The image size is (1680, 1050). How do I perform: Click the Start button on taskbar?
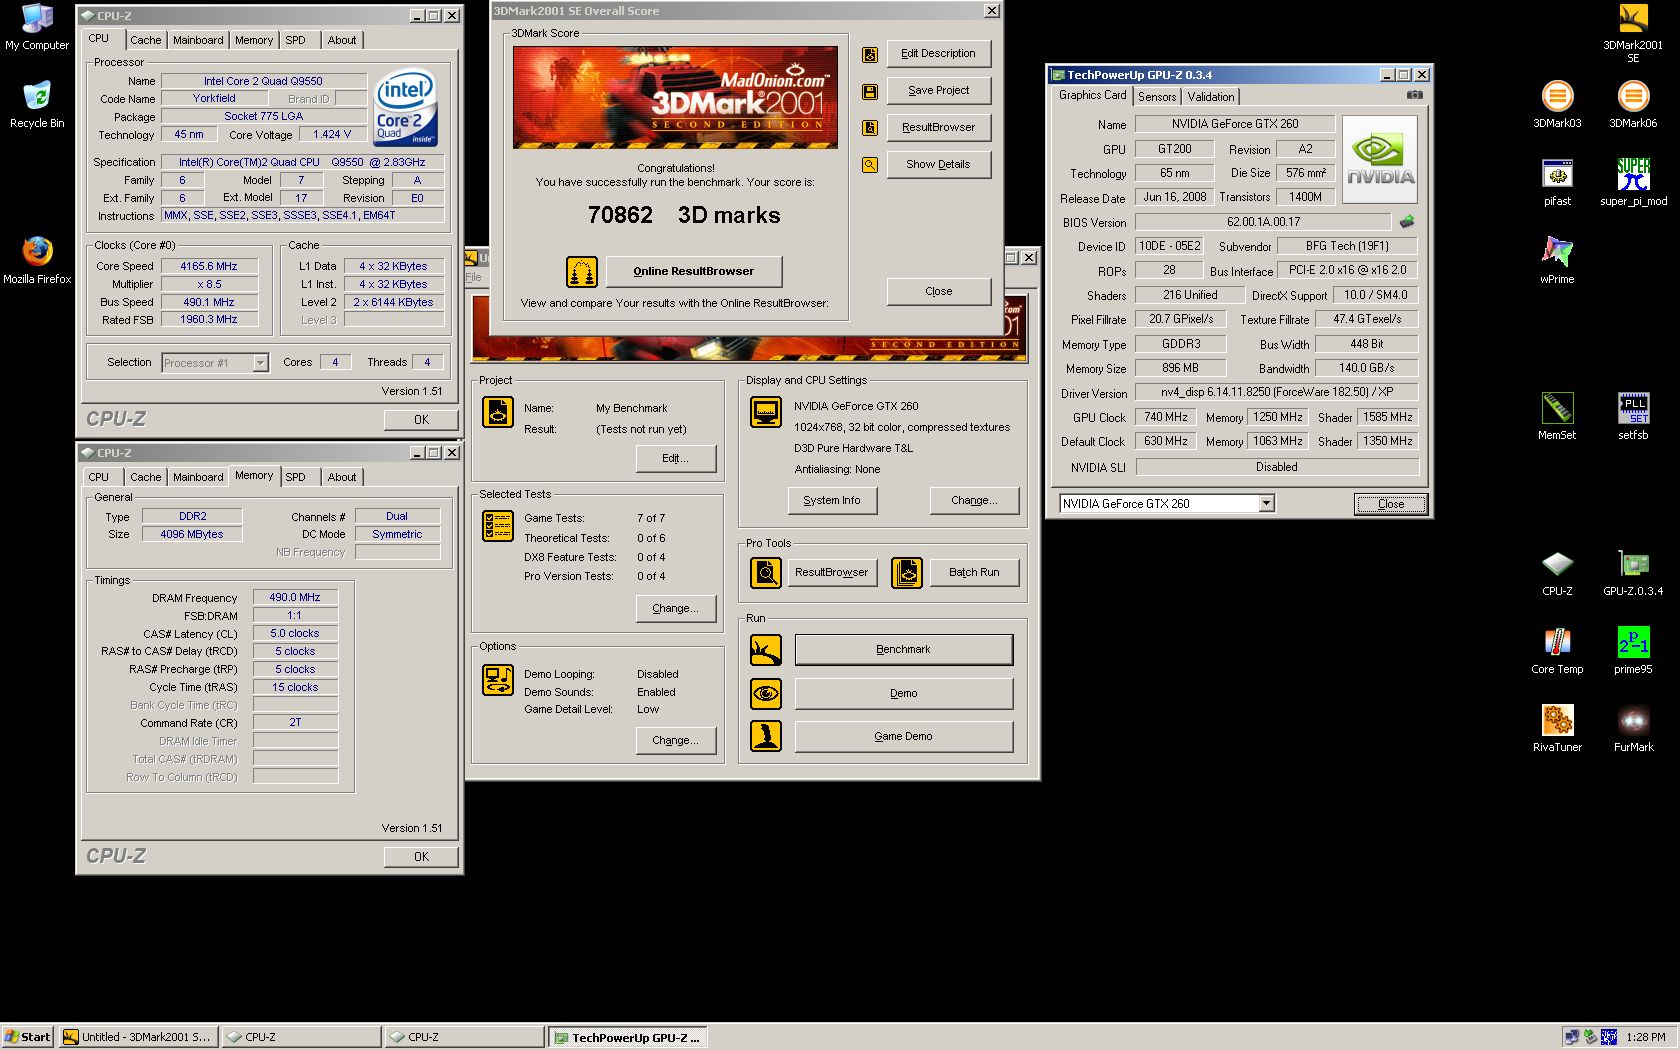pos(27,1037)
